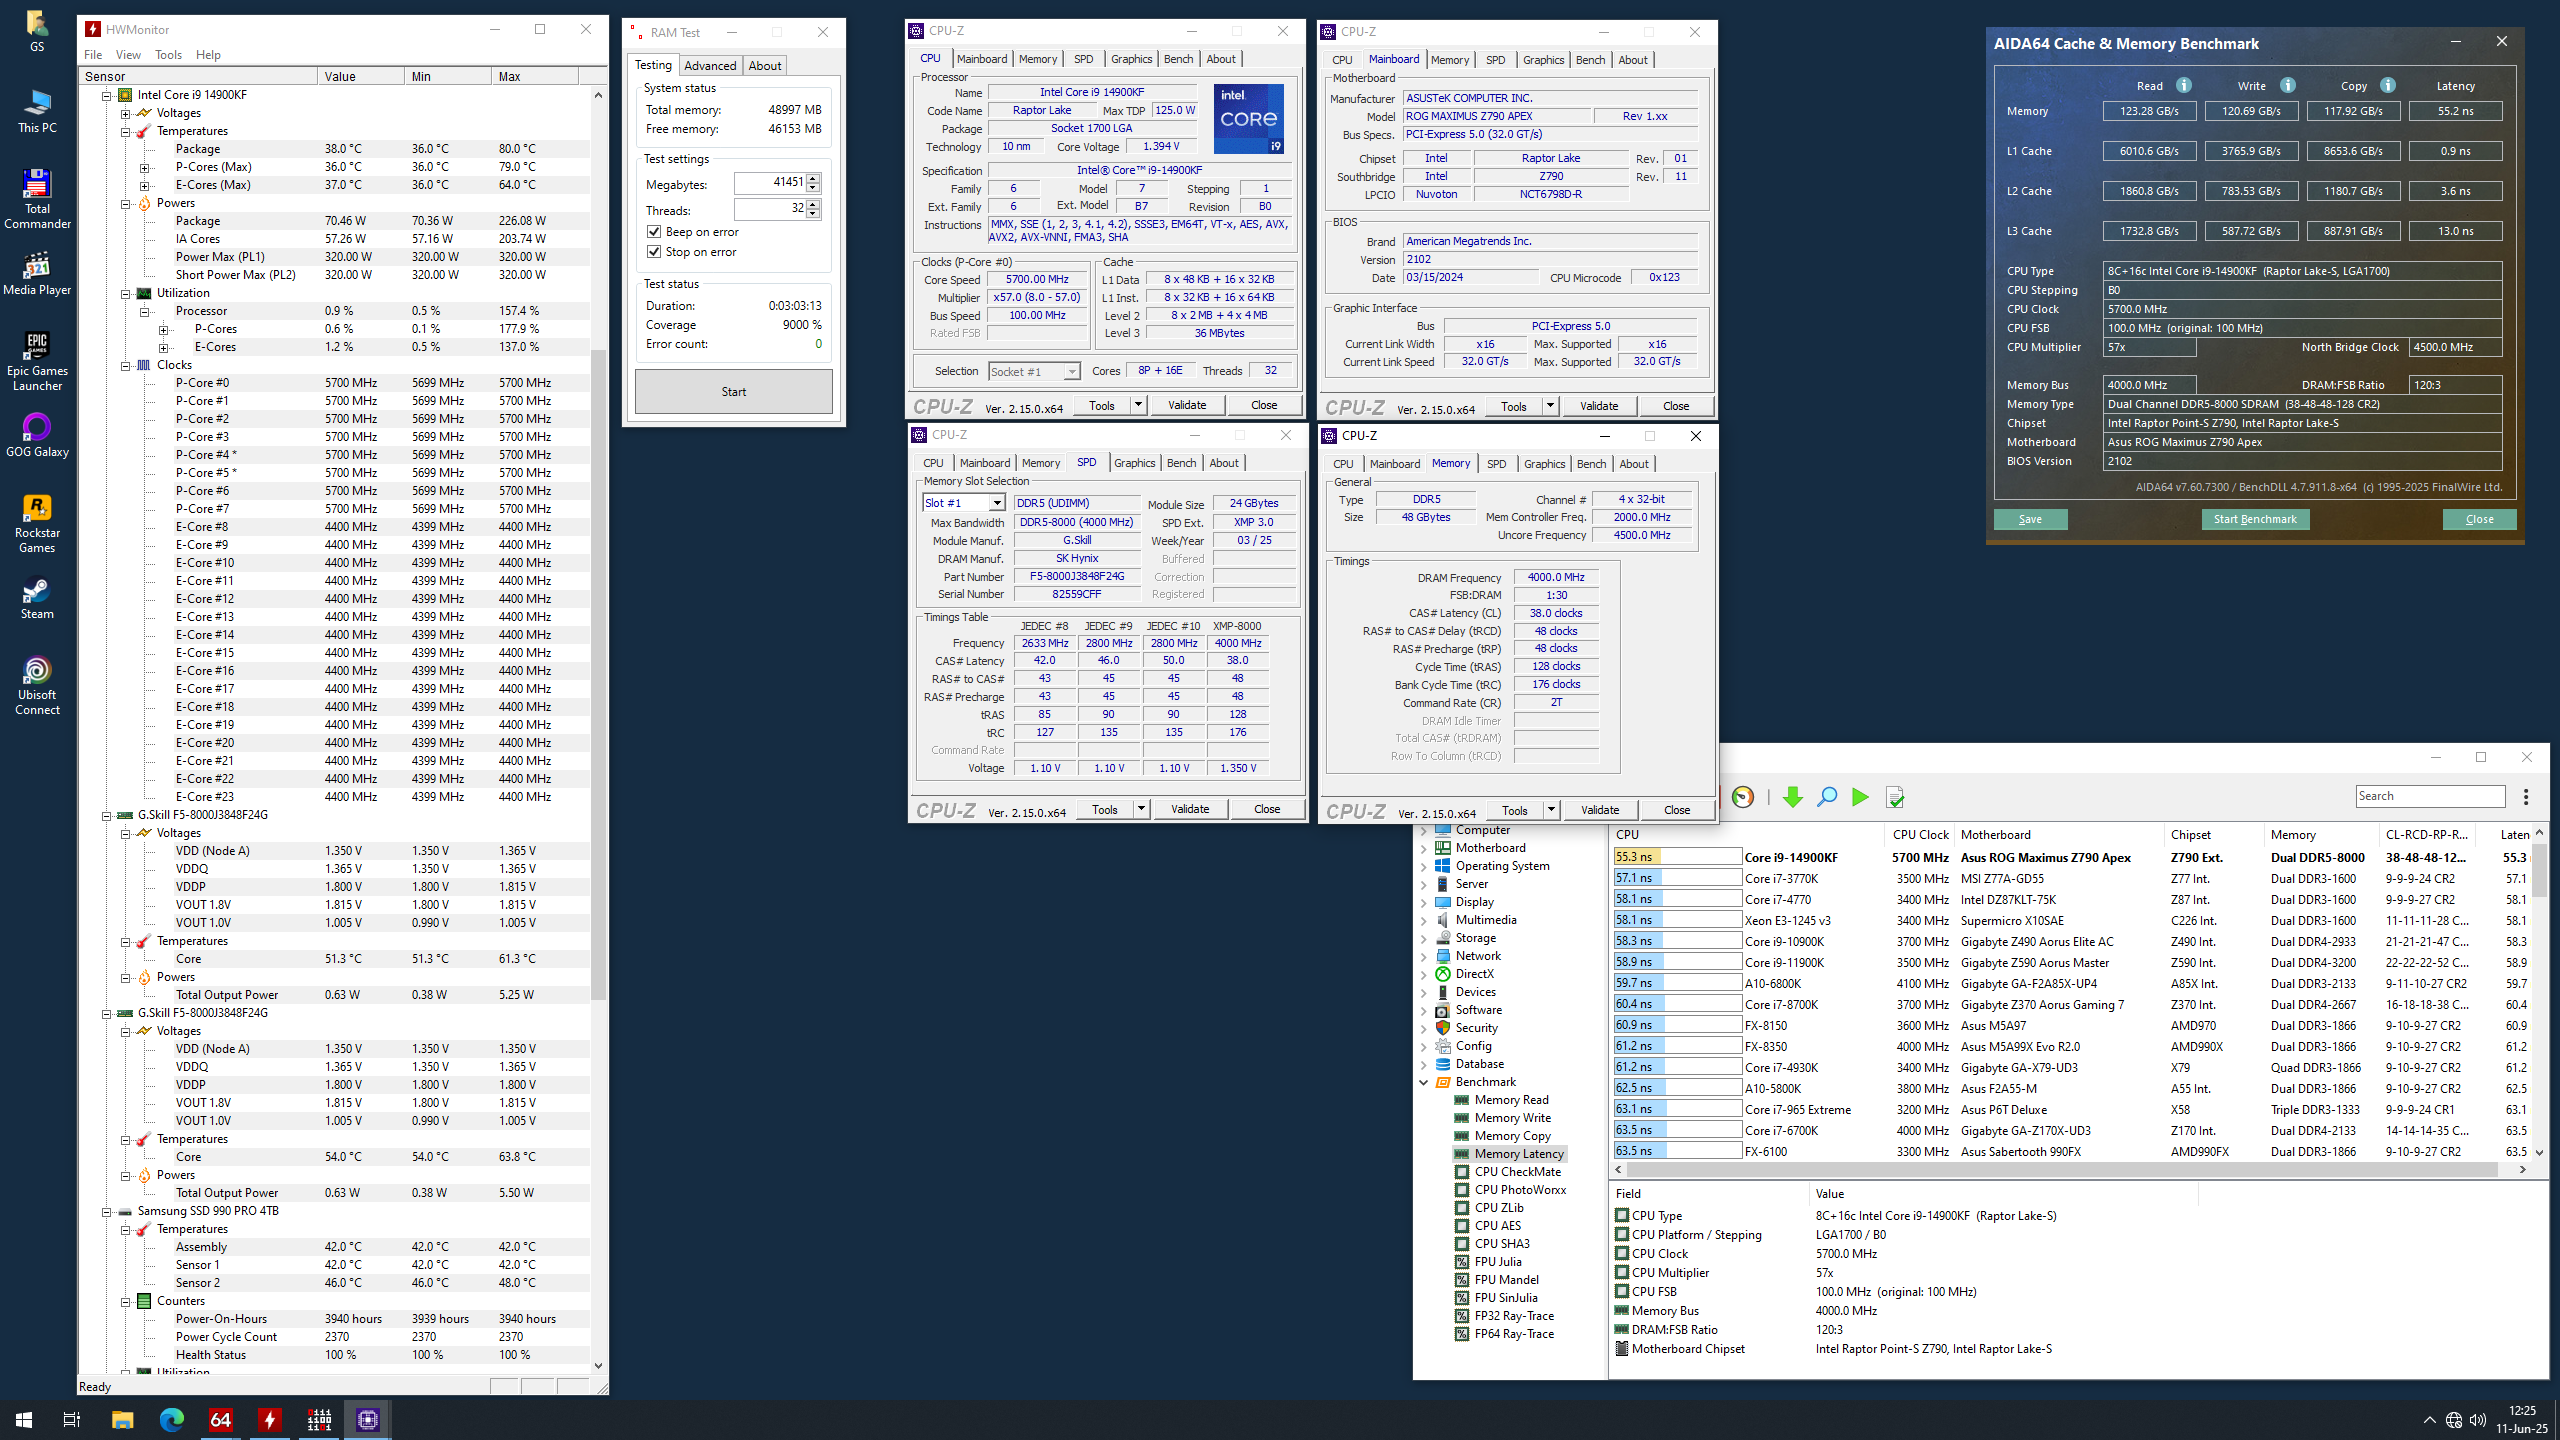Expand the E-Cores utilization node in HWMonitor
Viewport: 2560px width, 1440px height.
pos(163,348)
